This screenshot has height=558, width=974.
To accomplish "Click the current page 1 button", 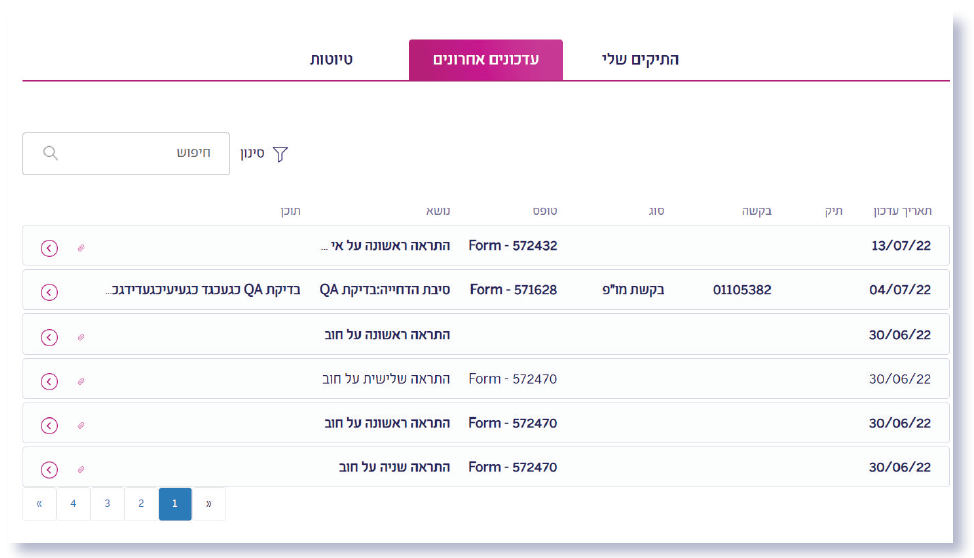I will pyautogui.click(x=175, y=504).
